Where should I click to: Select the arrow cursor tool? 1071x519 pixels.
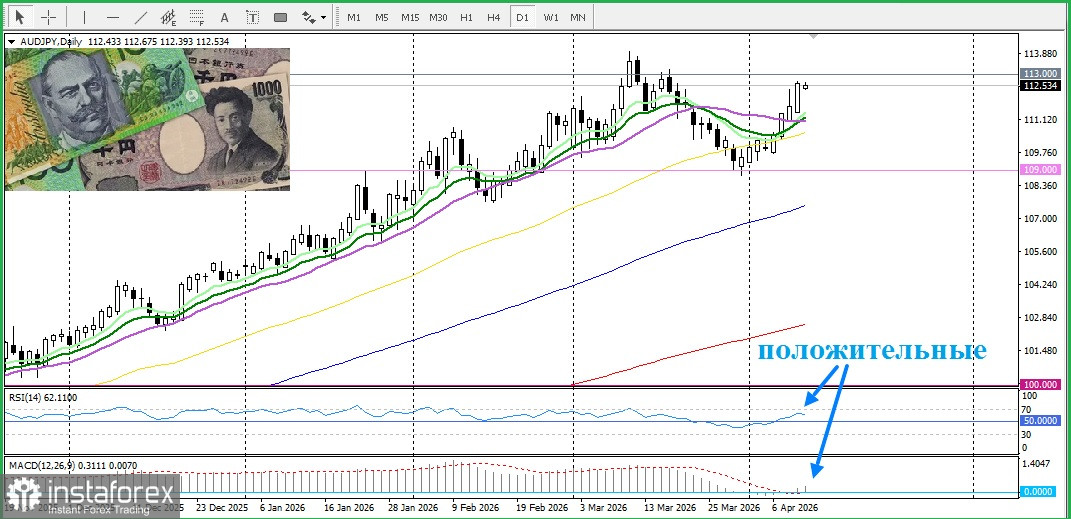tap(20, 17)
